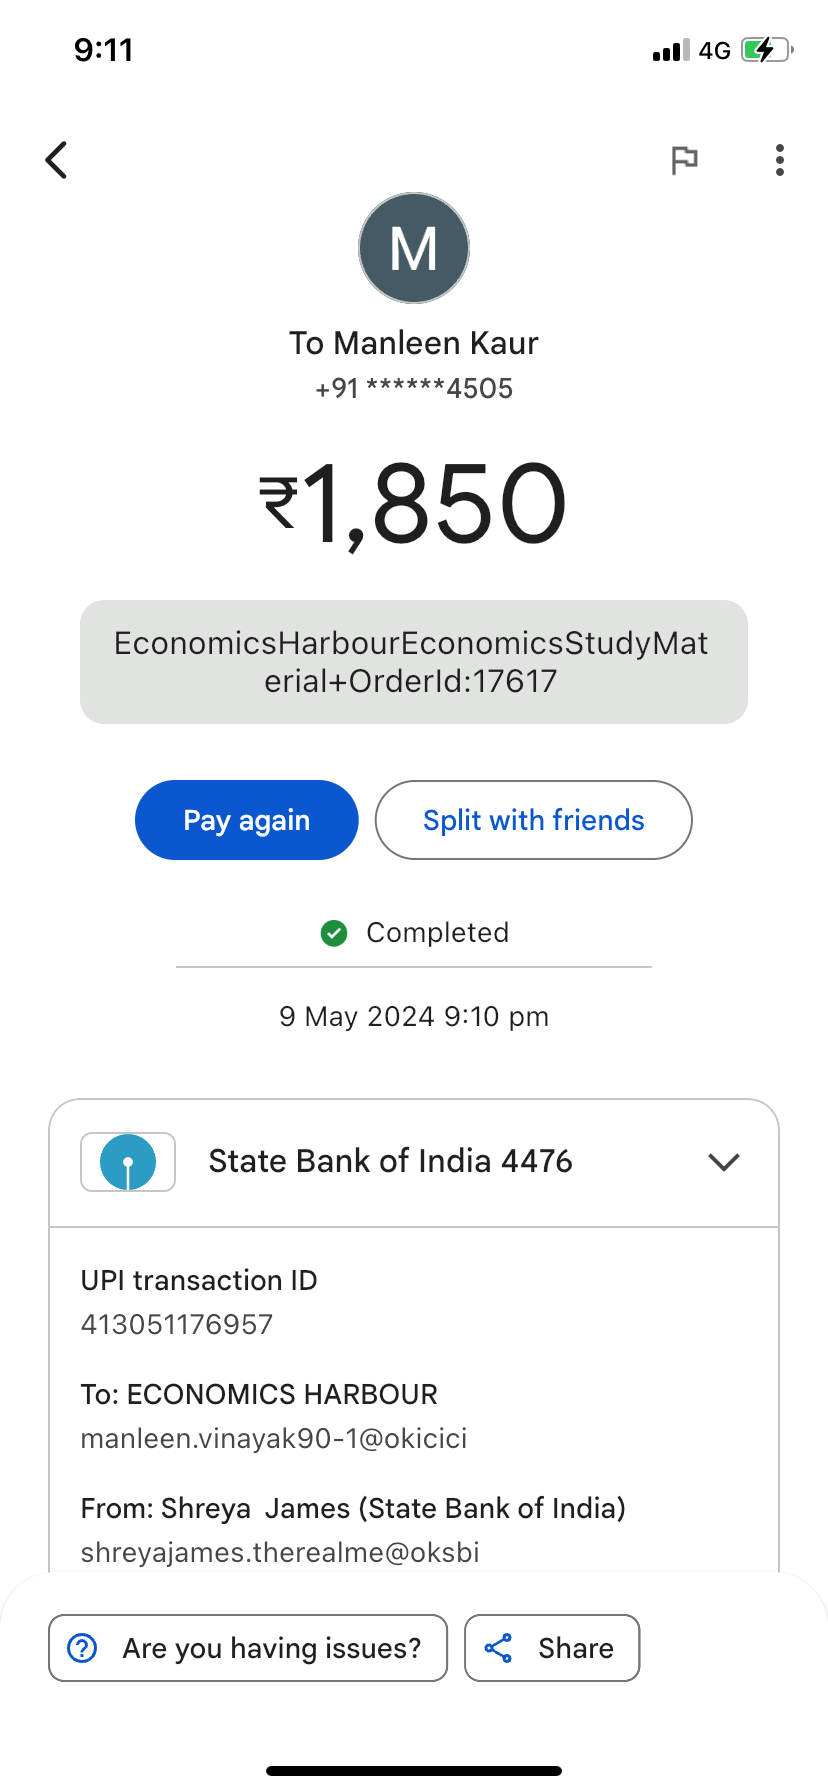The image size is (828, 1792).
Task: Tap the payment note with OrderId 17617
Action: point(413,662)
